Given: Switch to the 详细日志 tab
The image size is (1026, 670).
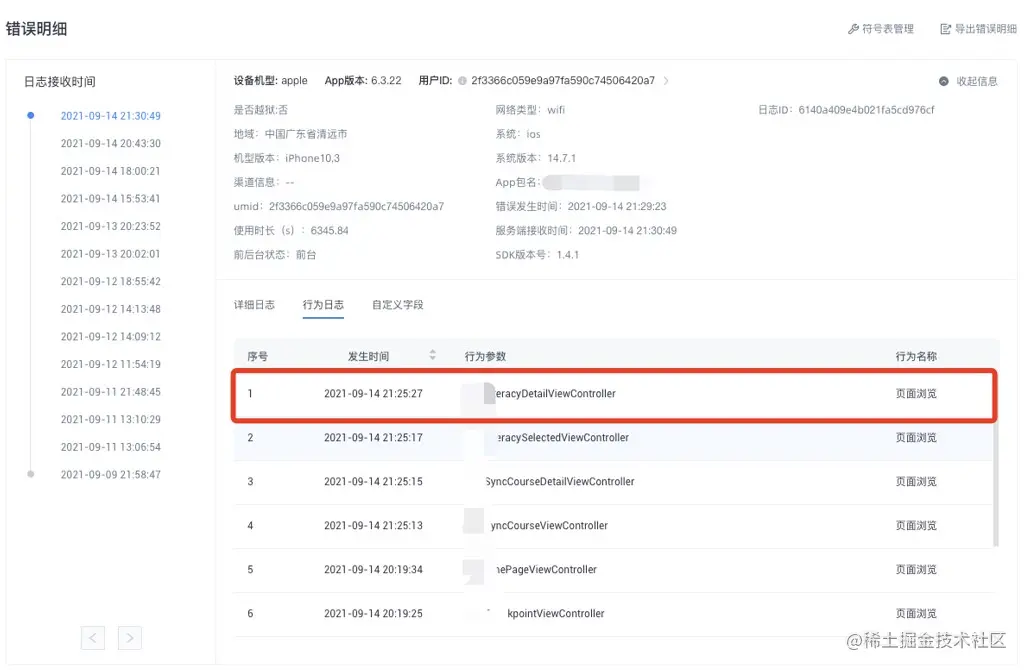Looking at the screenshot, I should [255, 305].
